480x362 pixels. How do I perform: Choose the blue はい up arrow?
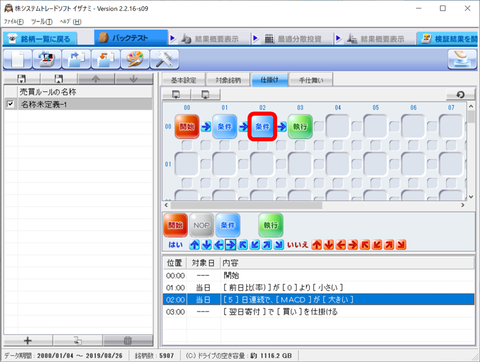point(195,245)
